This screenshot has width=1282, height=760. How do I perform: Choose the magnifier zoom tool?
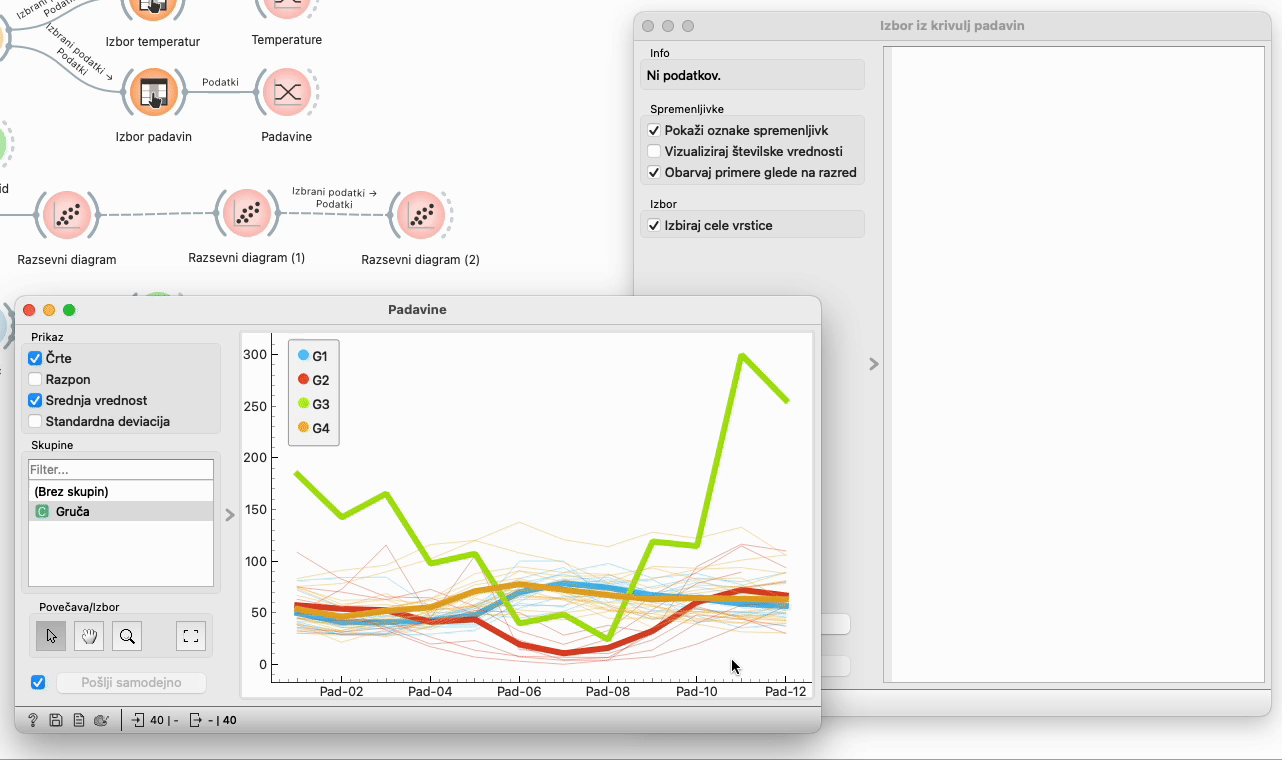pos(127,635)
